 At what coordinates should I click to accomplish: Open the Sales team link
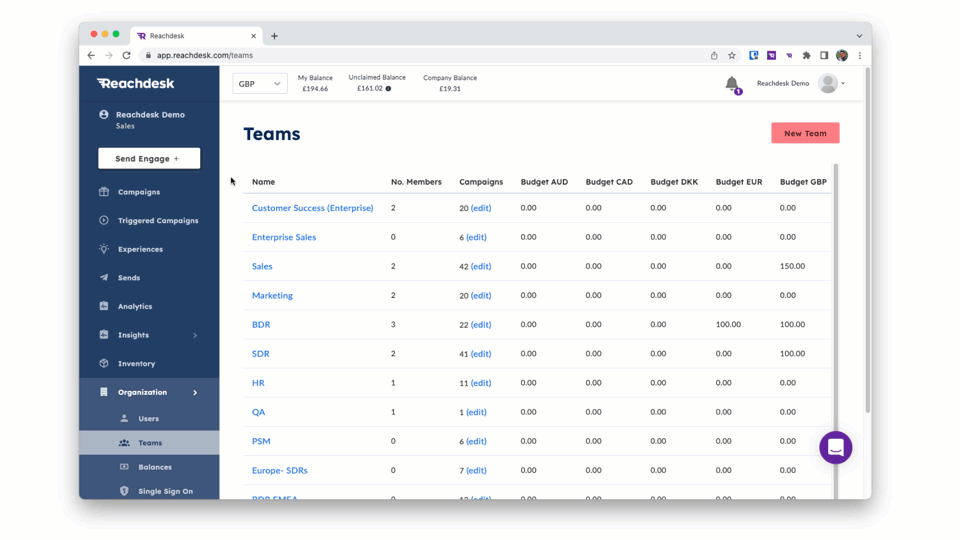262,266
